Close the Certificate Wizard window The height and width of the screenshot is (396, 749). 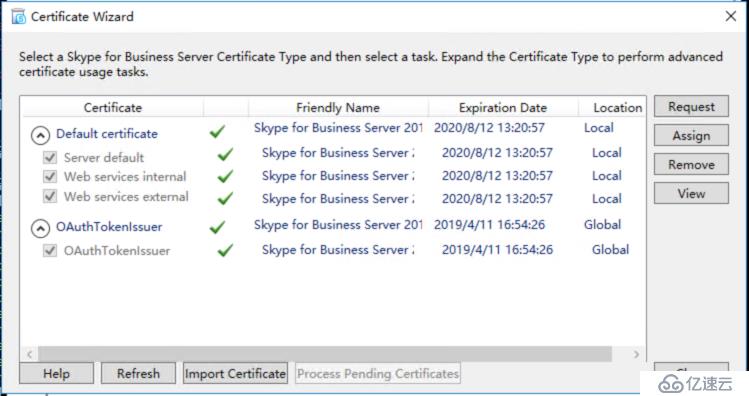pos(730,16)
